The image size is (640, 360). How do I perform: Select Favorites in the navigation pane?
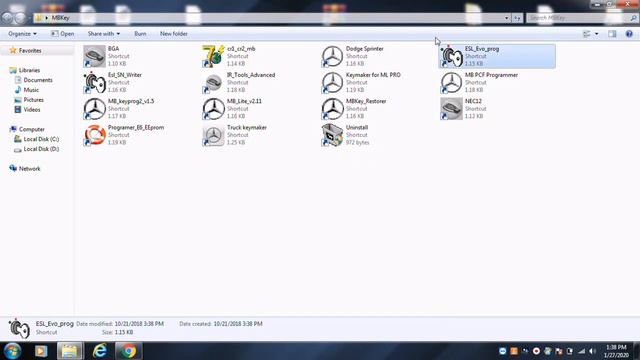(x=30, y=51)
